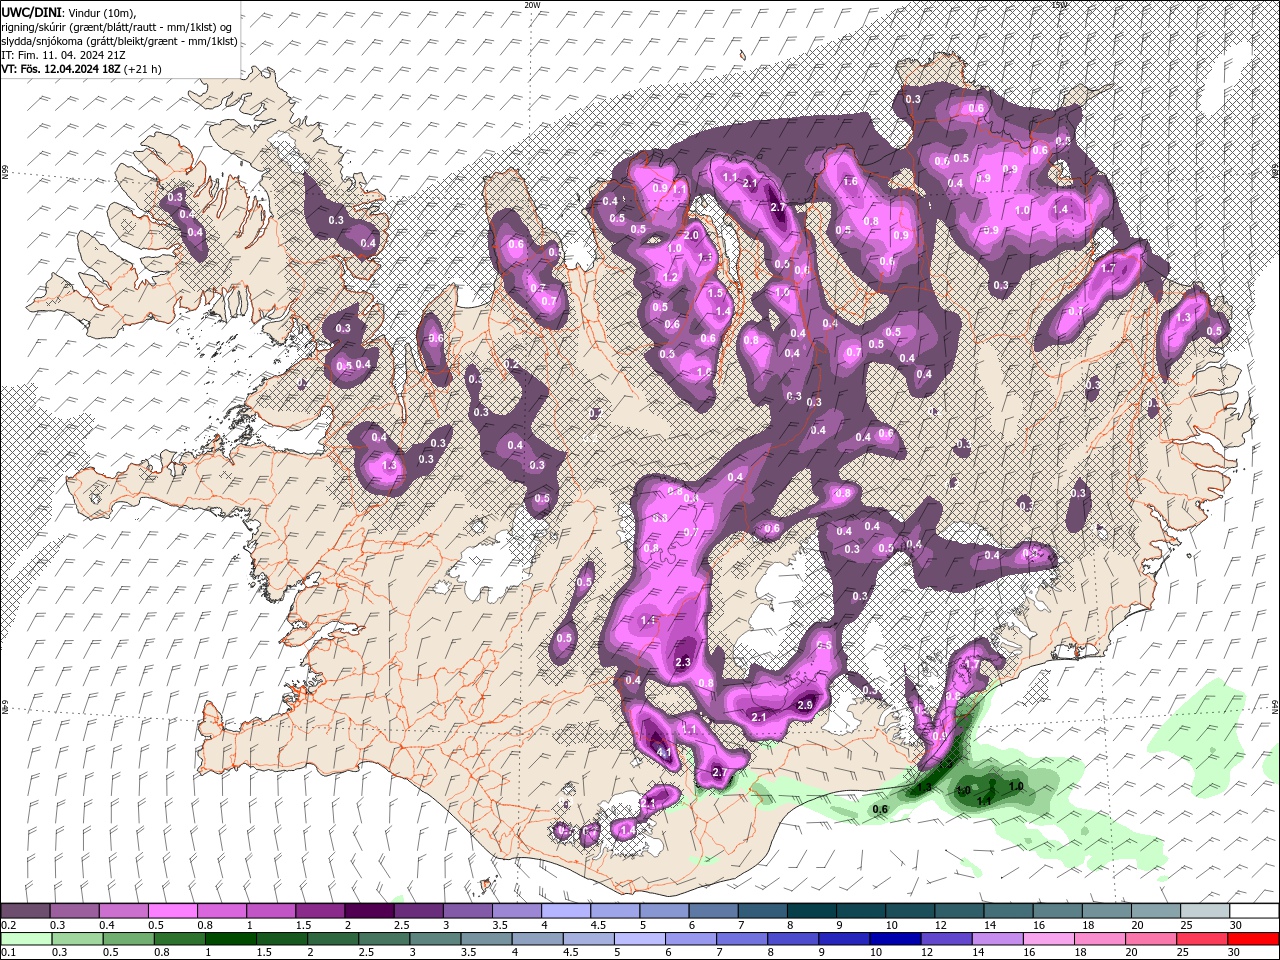Select the medium green 0.8–1 rain swatch
The width and height of the screenshot is (1280, 960).
(x=179, y=939)
